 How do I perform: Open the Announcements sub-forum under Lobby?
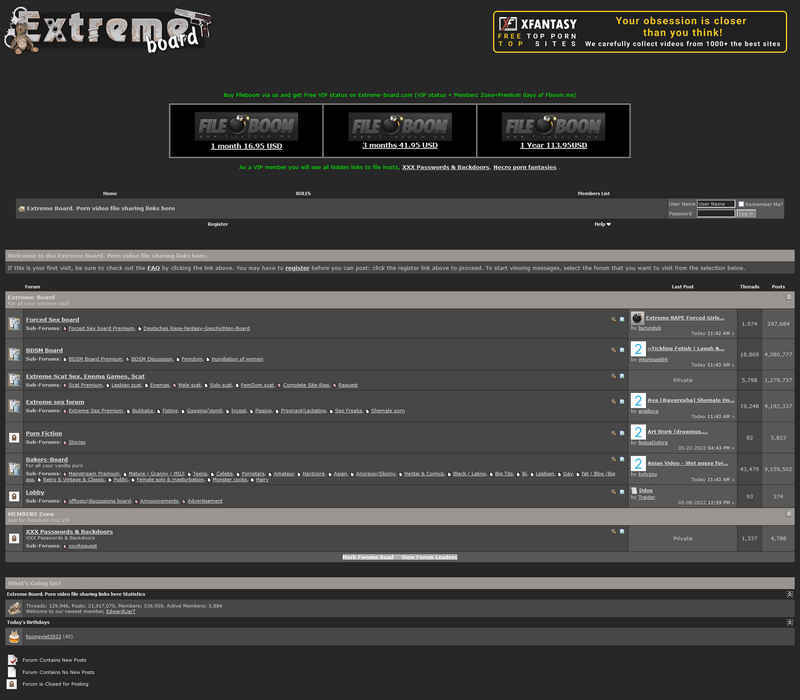coord(159,501)
